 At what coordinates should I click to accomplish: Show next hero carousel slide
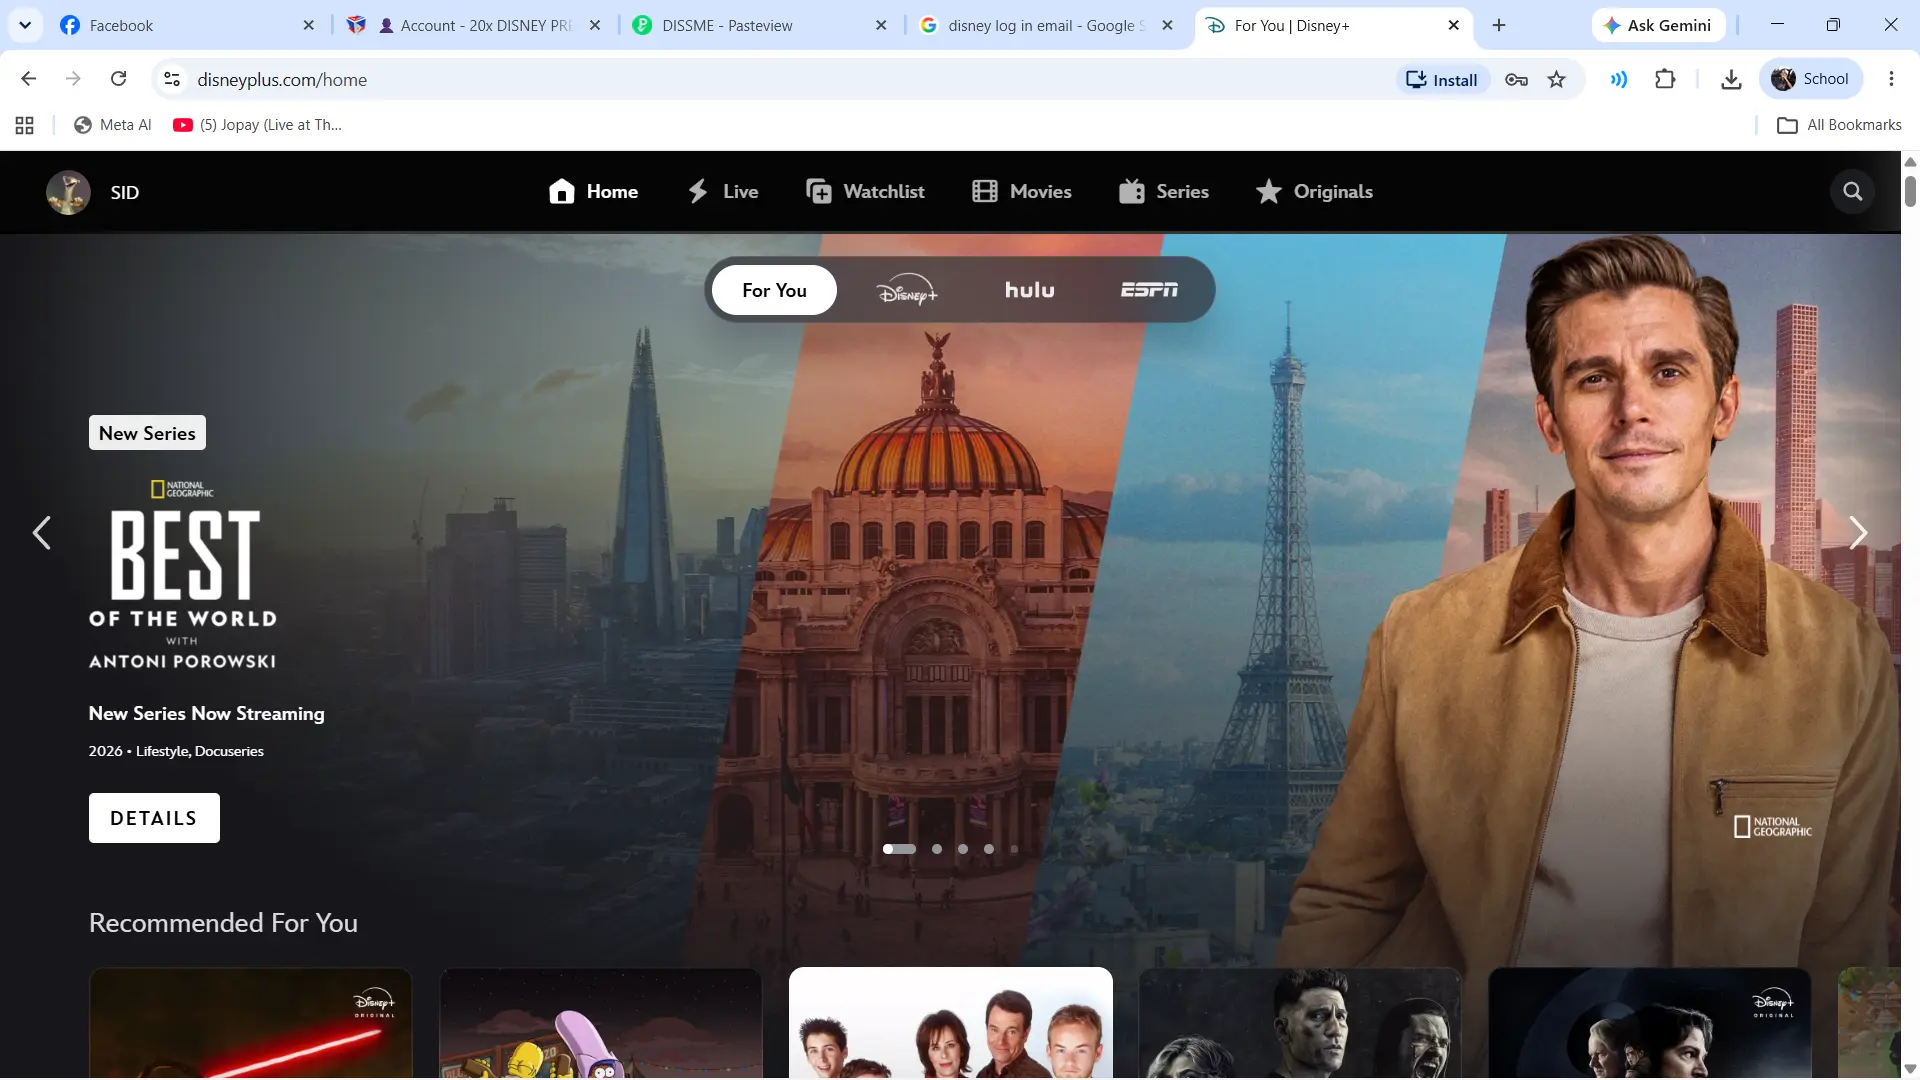pyautogui.click(x=1858, y=533)
